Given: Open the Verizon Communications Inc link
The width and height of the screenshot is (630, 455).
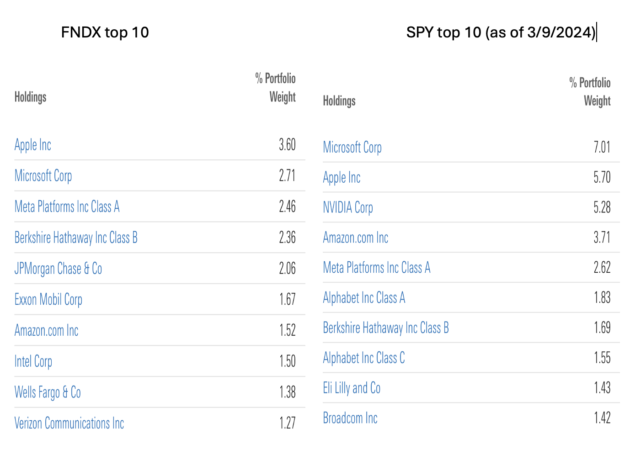Looking at the screenshot, I should 69,423.
